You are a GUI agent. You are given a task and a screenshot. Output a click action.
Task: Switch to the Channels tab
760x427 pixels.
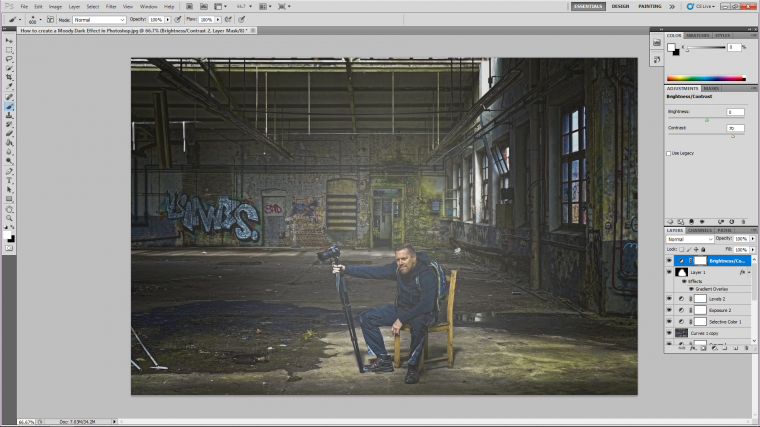tap(700, 230)
